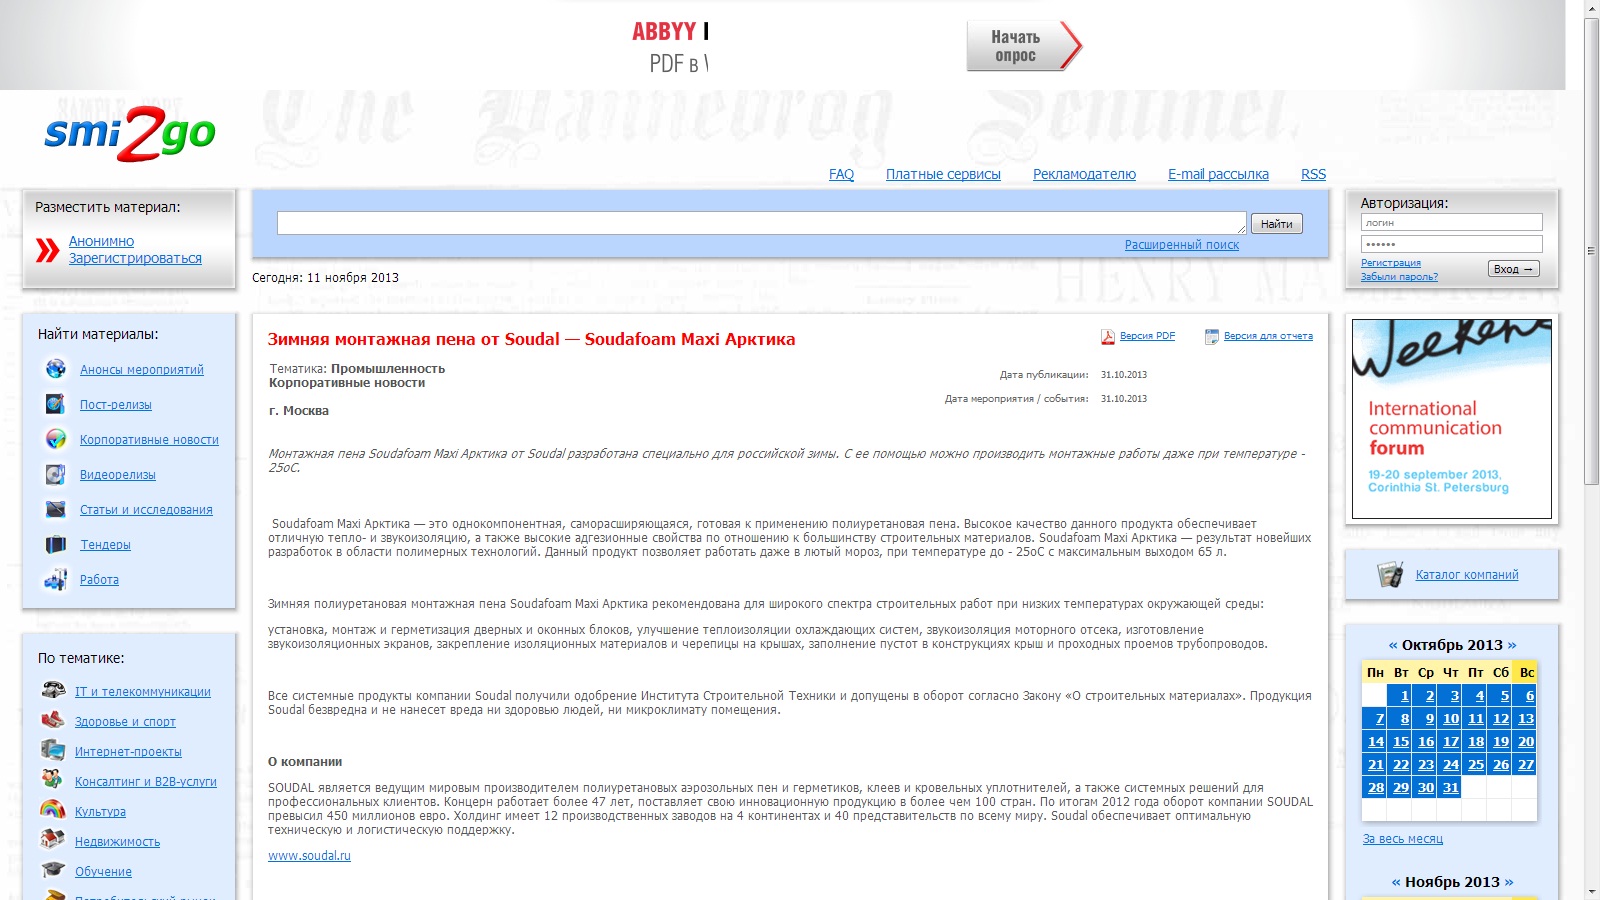Viewport: 1600px width, 900px height.
Task: Open ИТ и телекоммуникации topic link
Action: pos(143,692)
